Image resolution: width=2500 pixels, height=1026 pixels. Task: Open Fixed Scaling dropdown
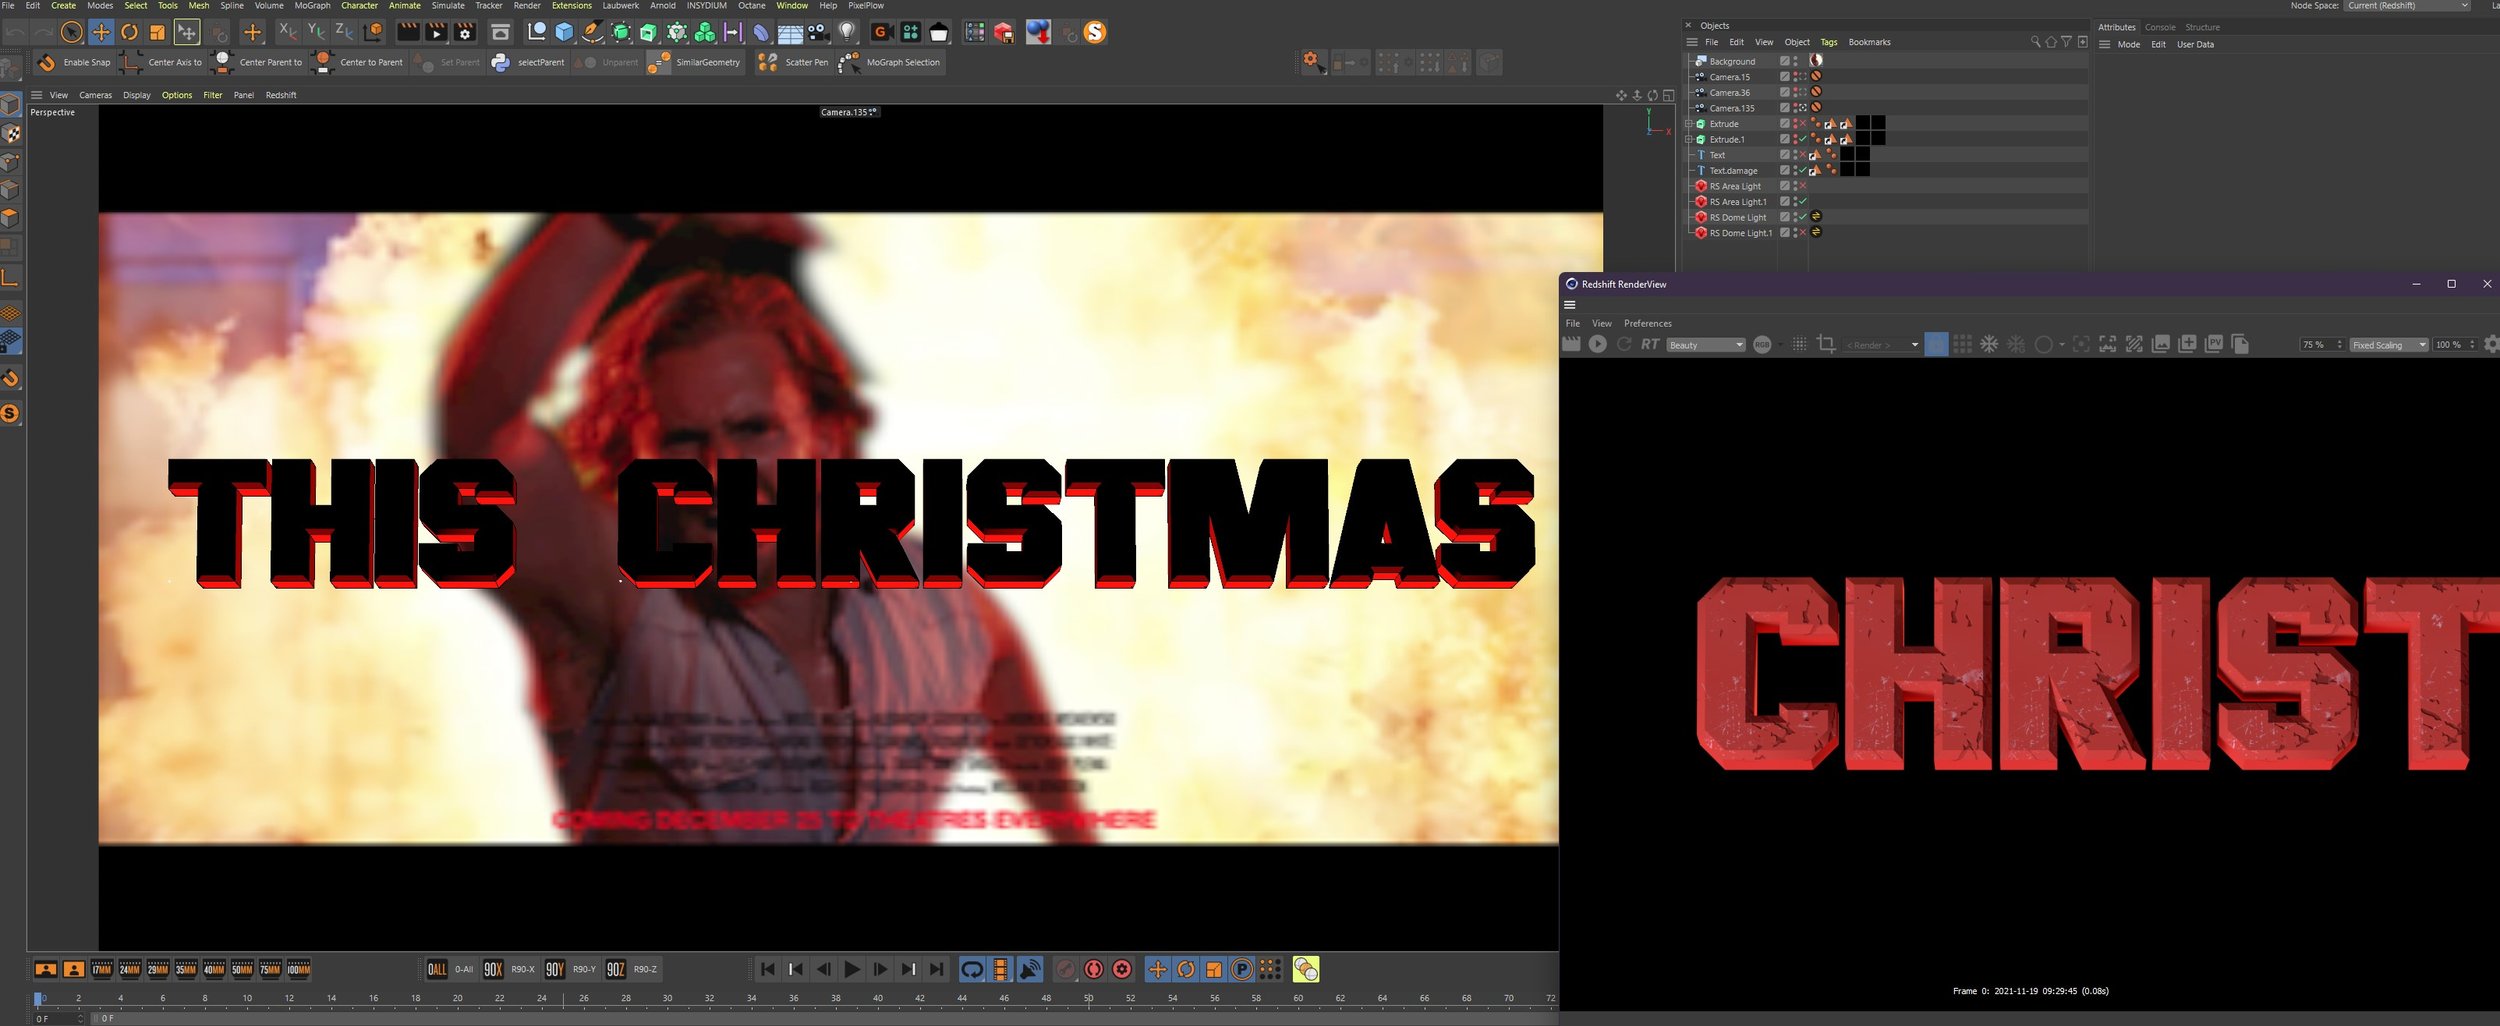2388,345
